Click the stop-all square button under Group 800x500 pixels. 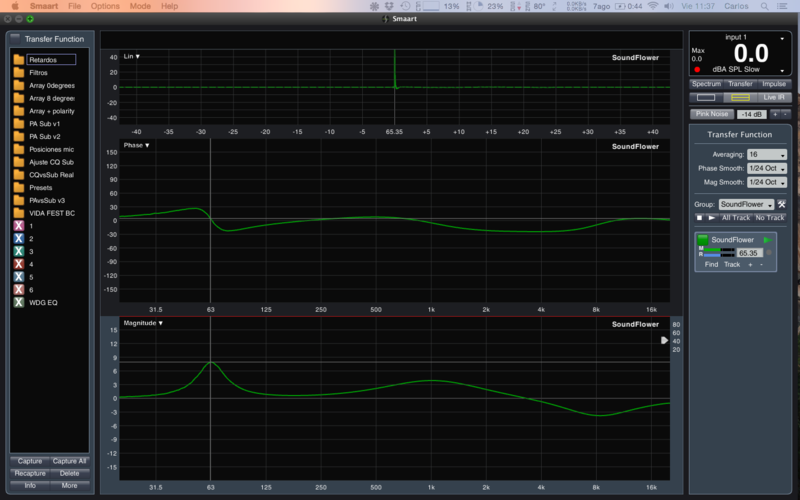pos(699,217)
